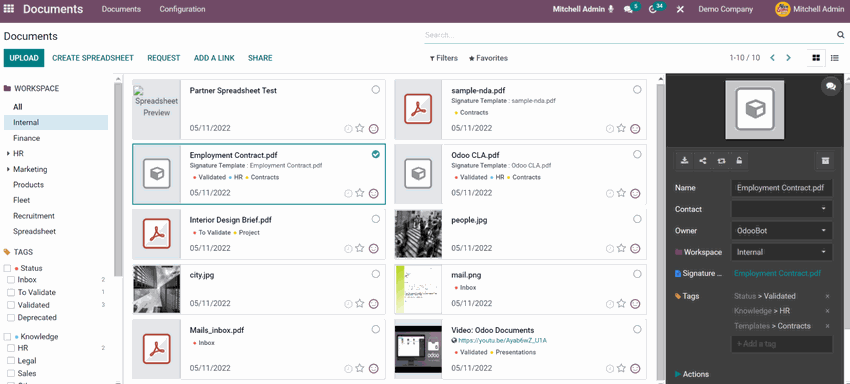Go to next page arrow

point(789,58)
